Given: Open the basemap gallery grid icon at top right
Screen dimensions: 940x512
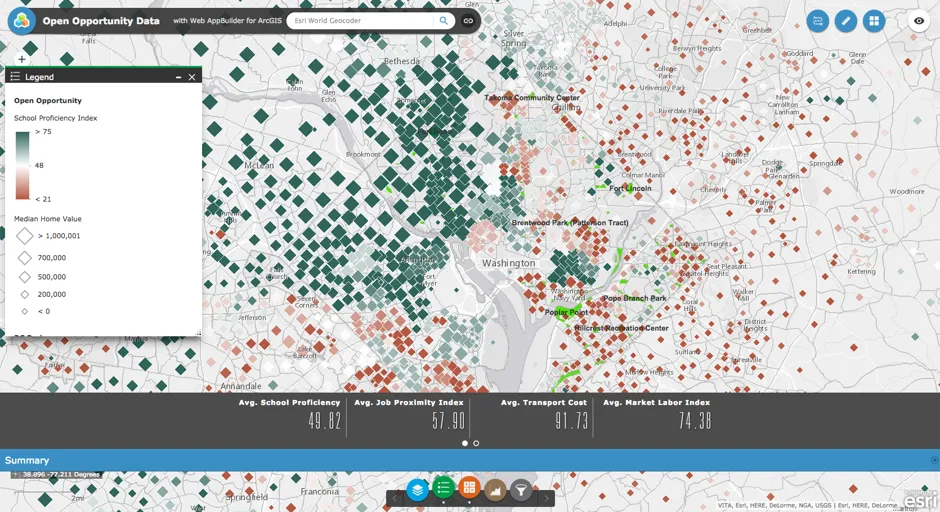Looking at the screenshot, I should pyautogui.click(x=874, y=21).
